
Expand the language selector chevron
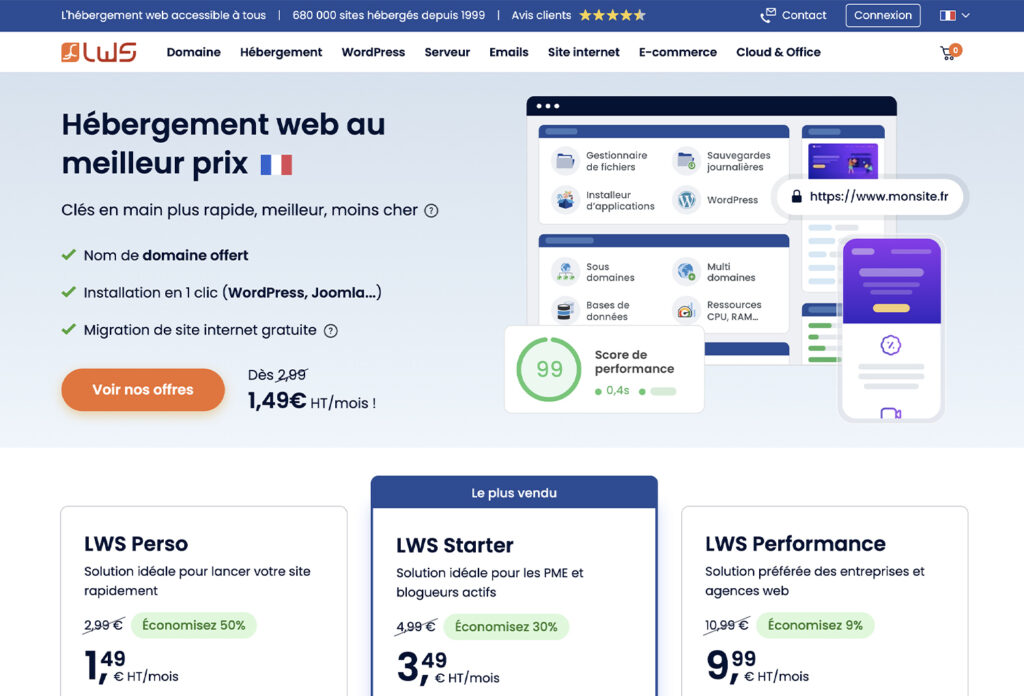coord(965,15)
